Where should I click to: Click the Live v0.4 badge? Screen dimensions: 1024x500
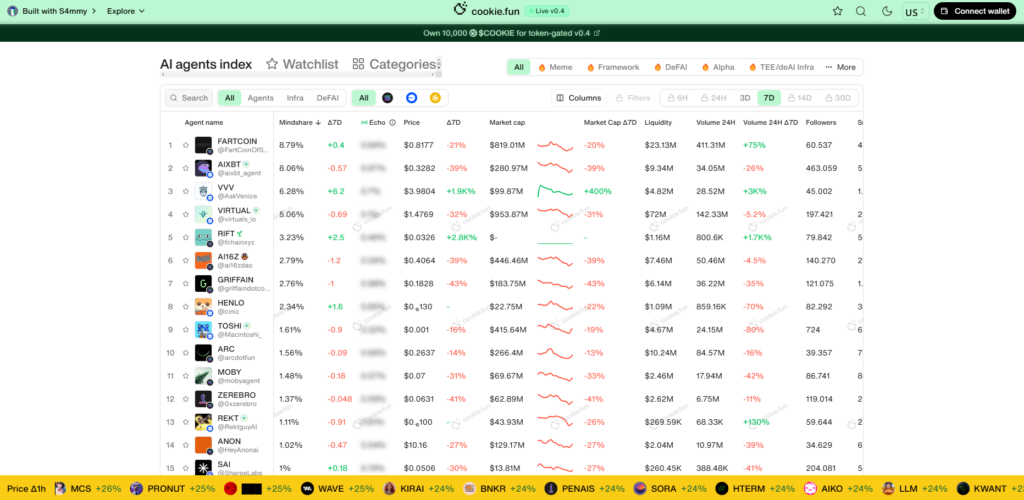(548, 11)
